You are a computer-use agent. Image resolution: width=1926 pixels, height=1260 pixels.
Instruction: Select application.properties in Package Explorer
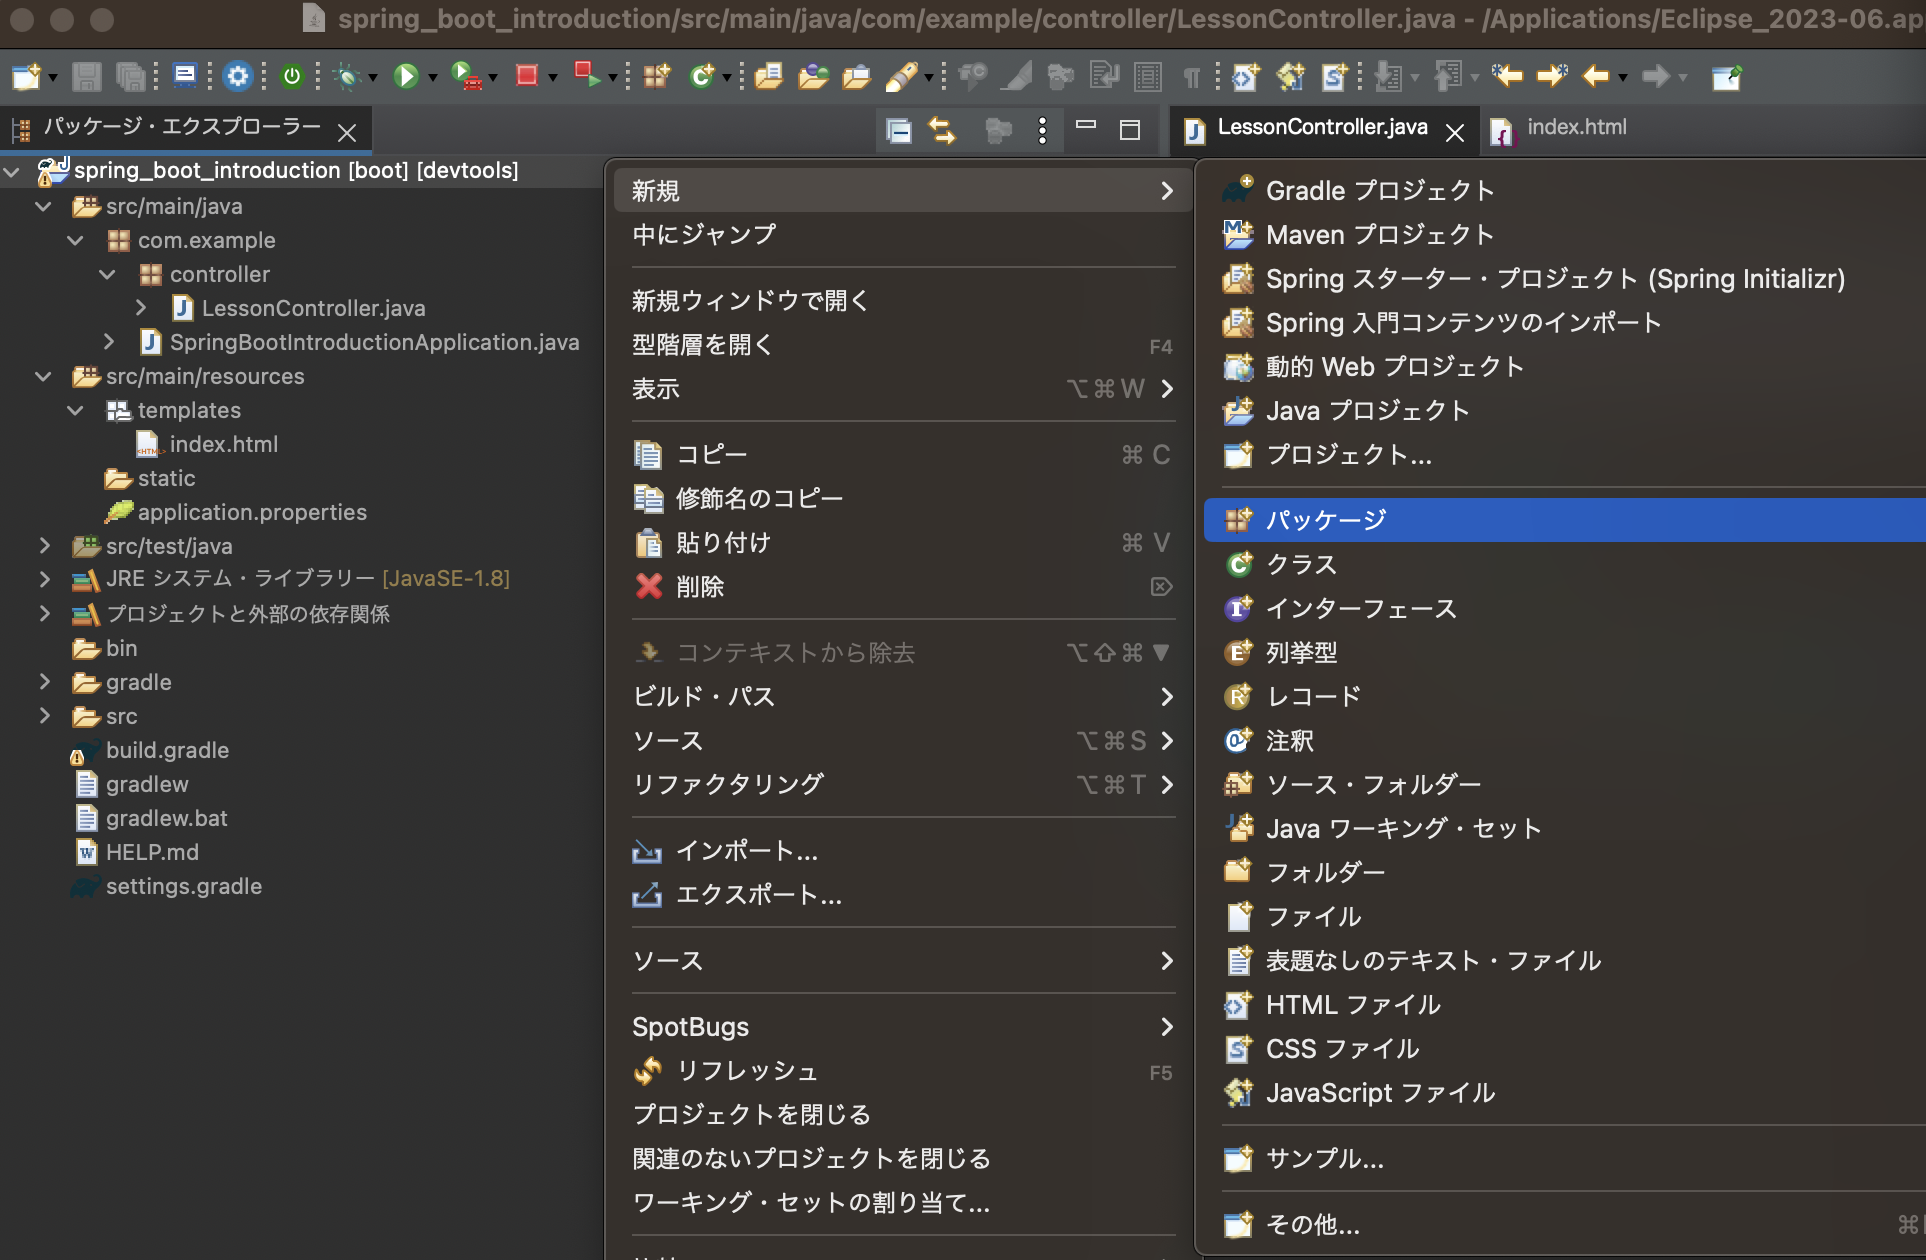pos(252,511)
